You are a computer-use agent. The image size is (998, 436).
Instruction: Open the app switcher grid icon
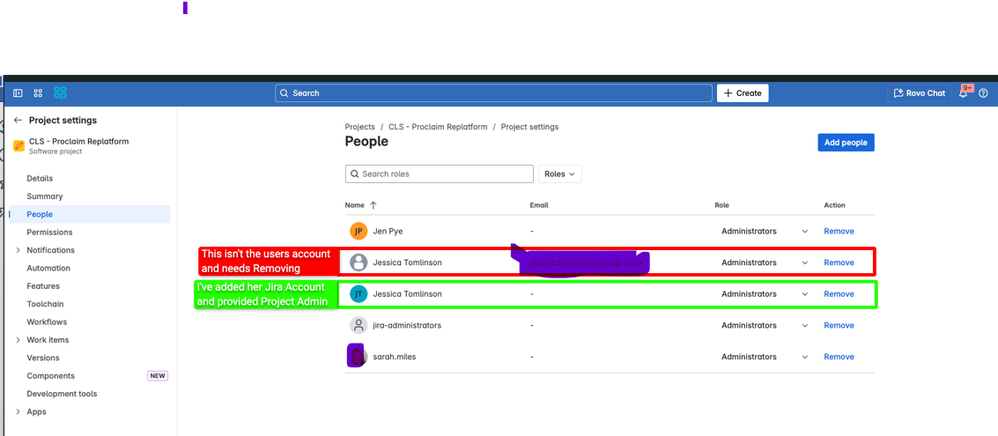(38, 93)
